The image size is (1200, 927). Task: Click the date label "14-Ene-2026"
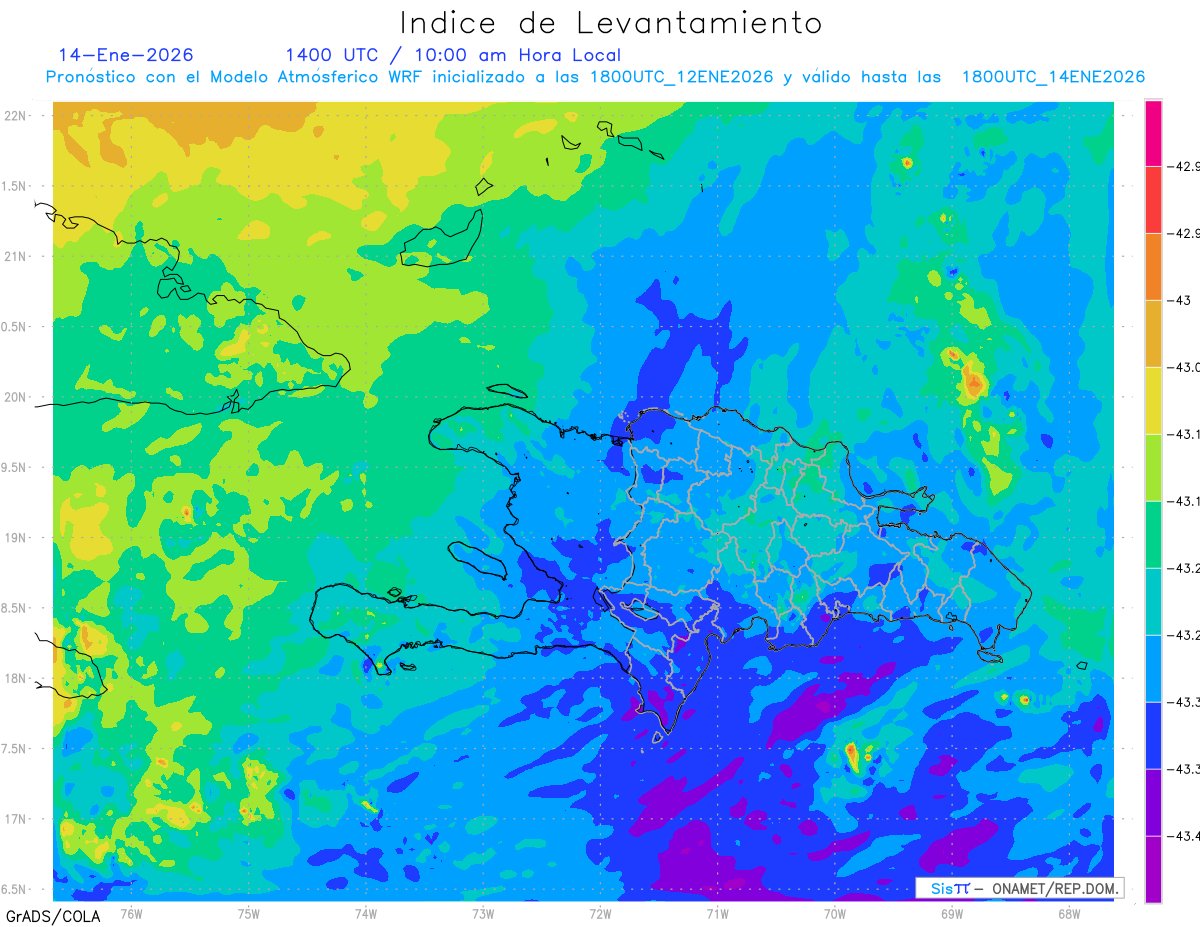tap(126, 55)
